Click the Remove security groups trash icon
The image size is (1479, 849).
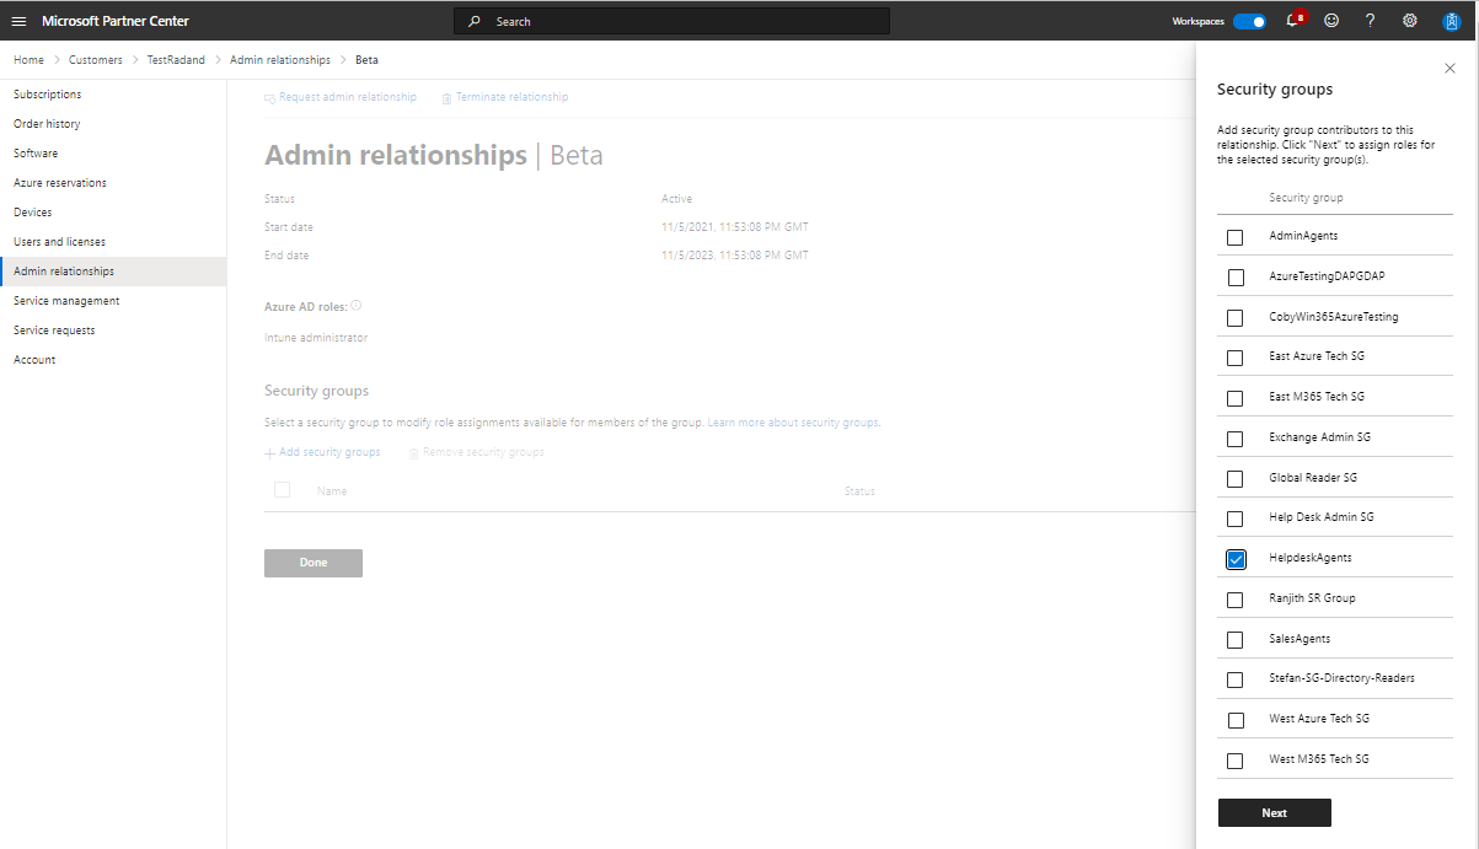point(413,453)
